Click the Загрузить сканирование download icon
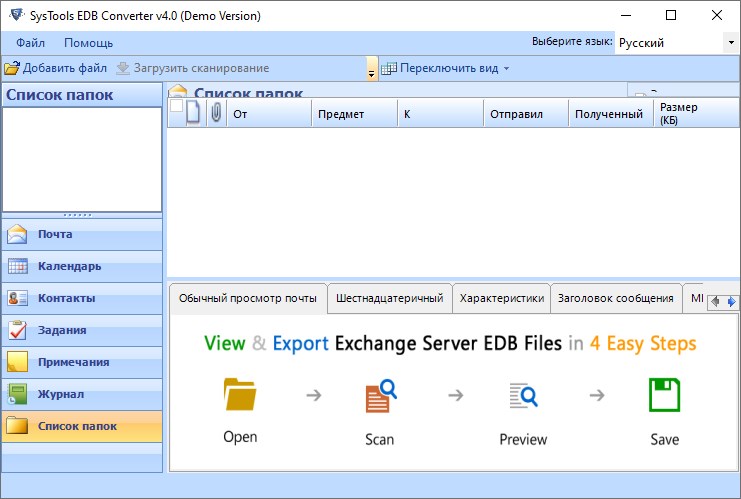This screenshot has width=741, height=499. click(123, 68)
